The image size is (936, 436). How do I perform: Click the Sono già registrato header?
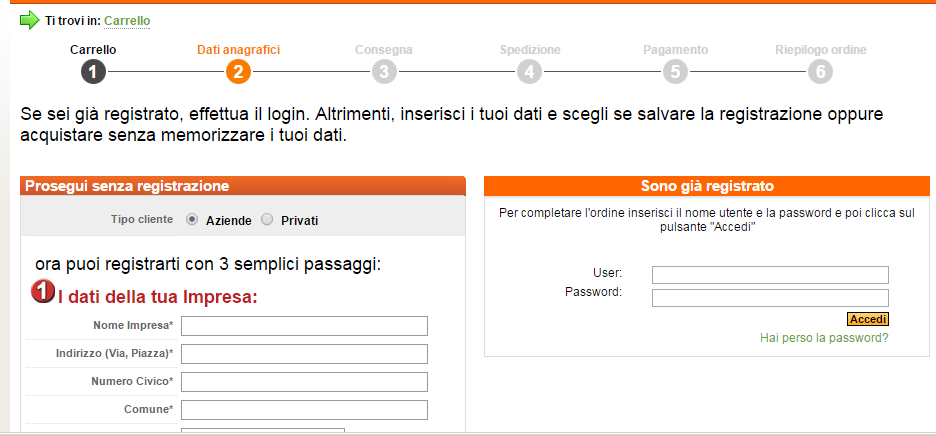tap(707, 186)
